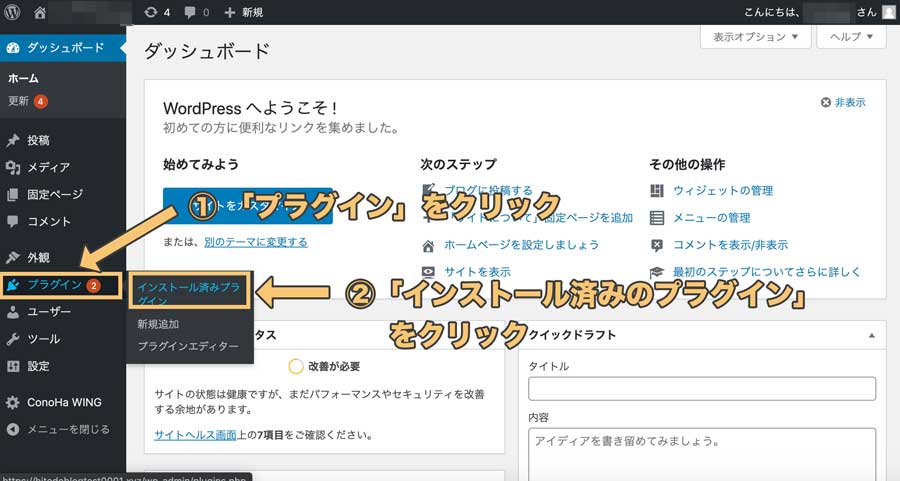
Task: Open 更新 submenu with 4 badge
Action: click(x=28, y=101)
